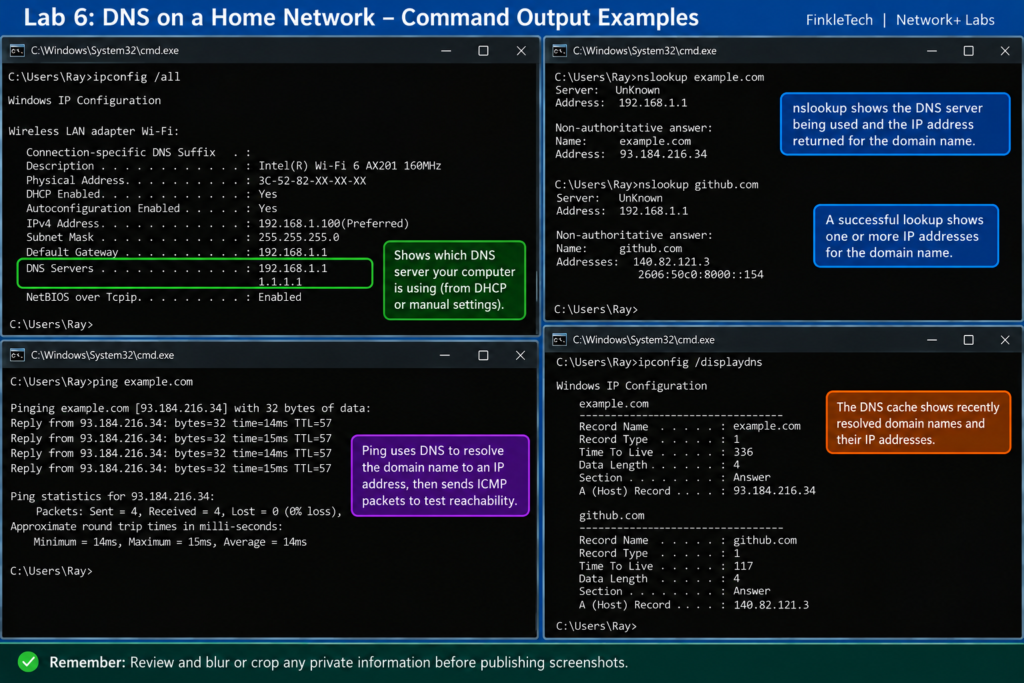Click the 'nslookup example.com' command

tap(659, 76)
